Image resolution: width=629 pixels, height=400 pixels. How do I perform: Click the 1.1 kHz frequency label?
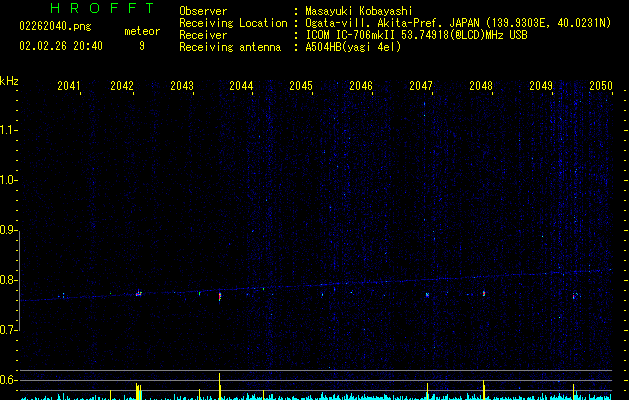pos(8,130)
